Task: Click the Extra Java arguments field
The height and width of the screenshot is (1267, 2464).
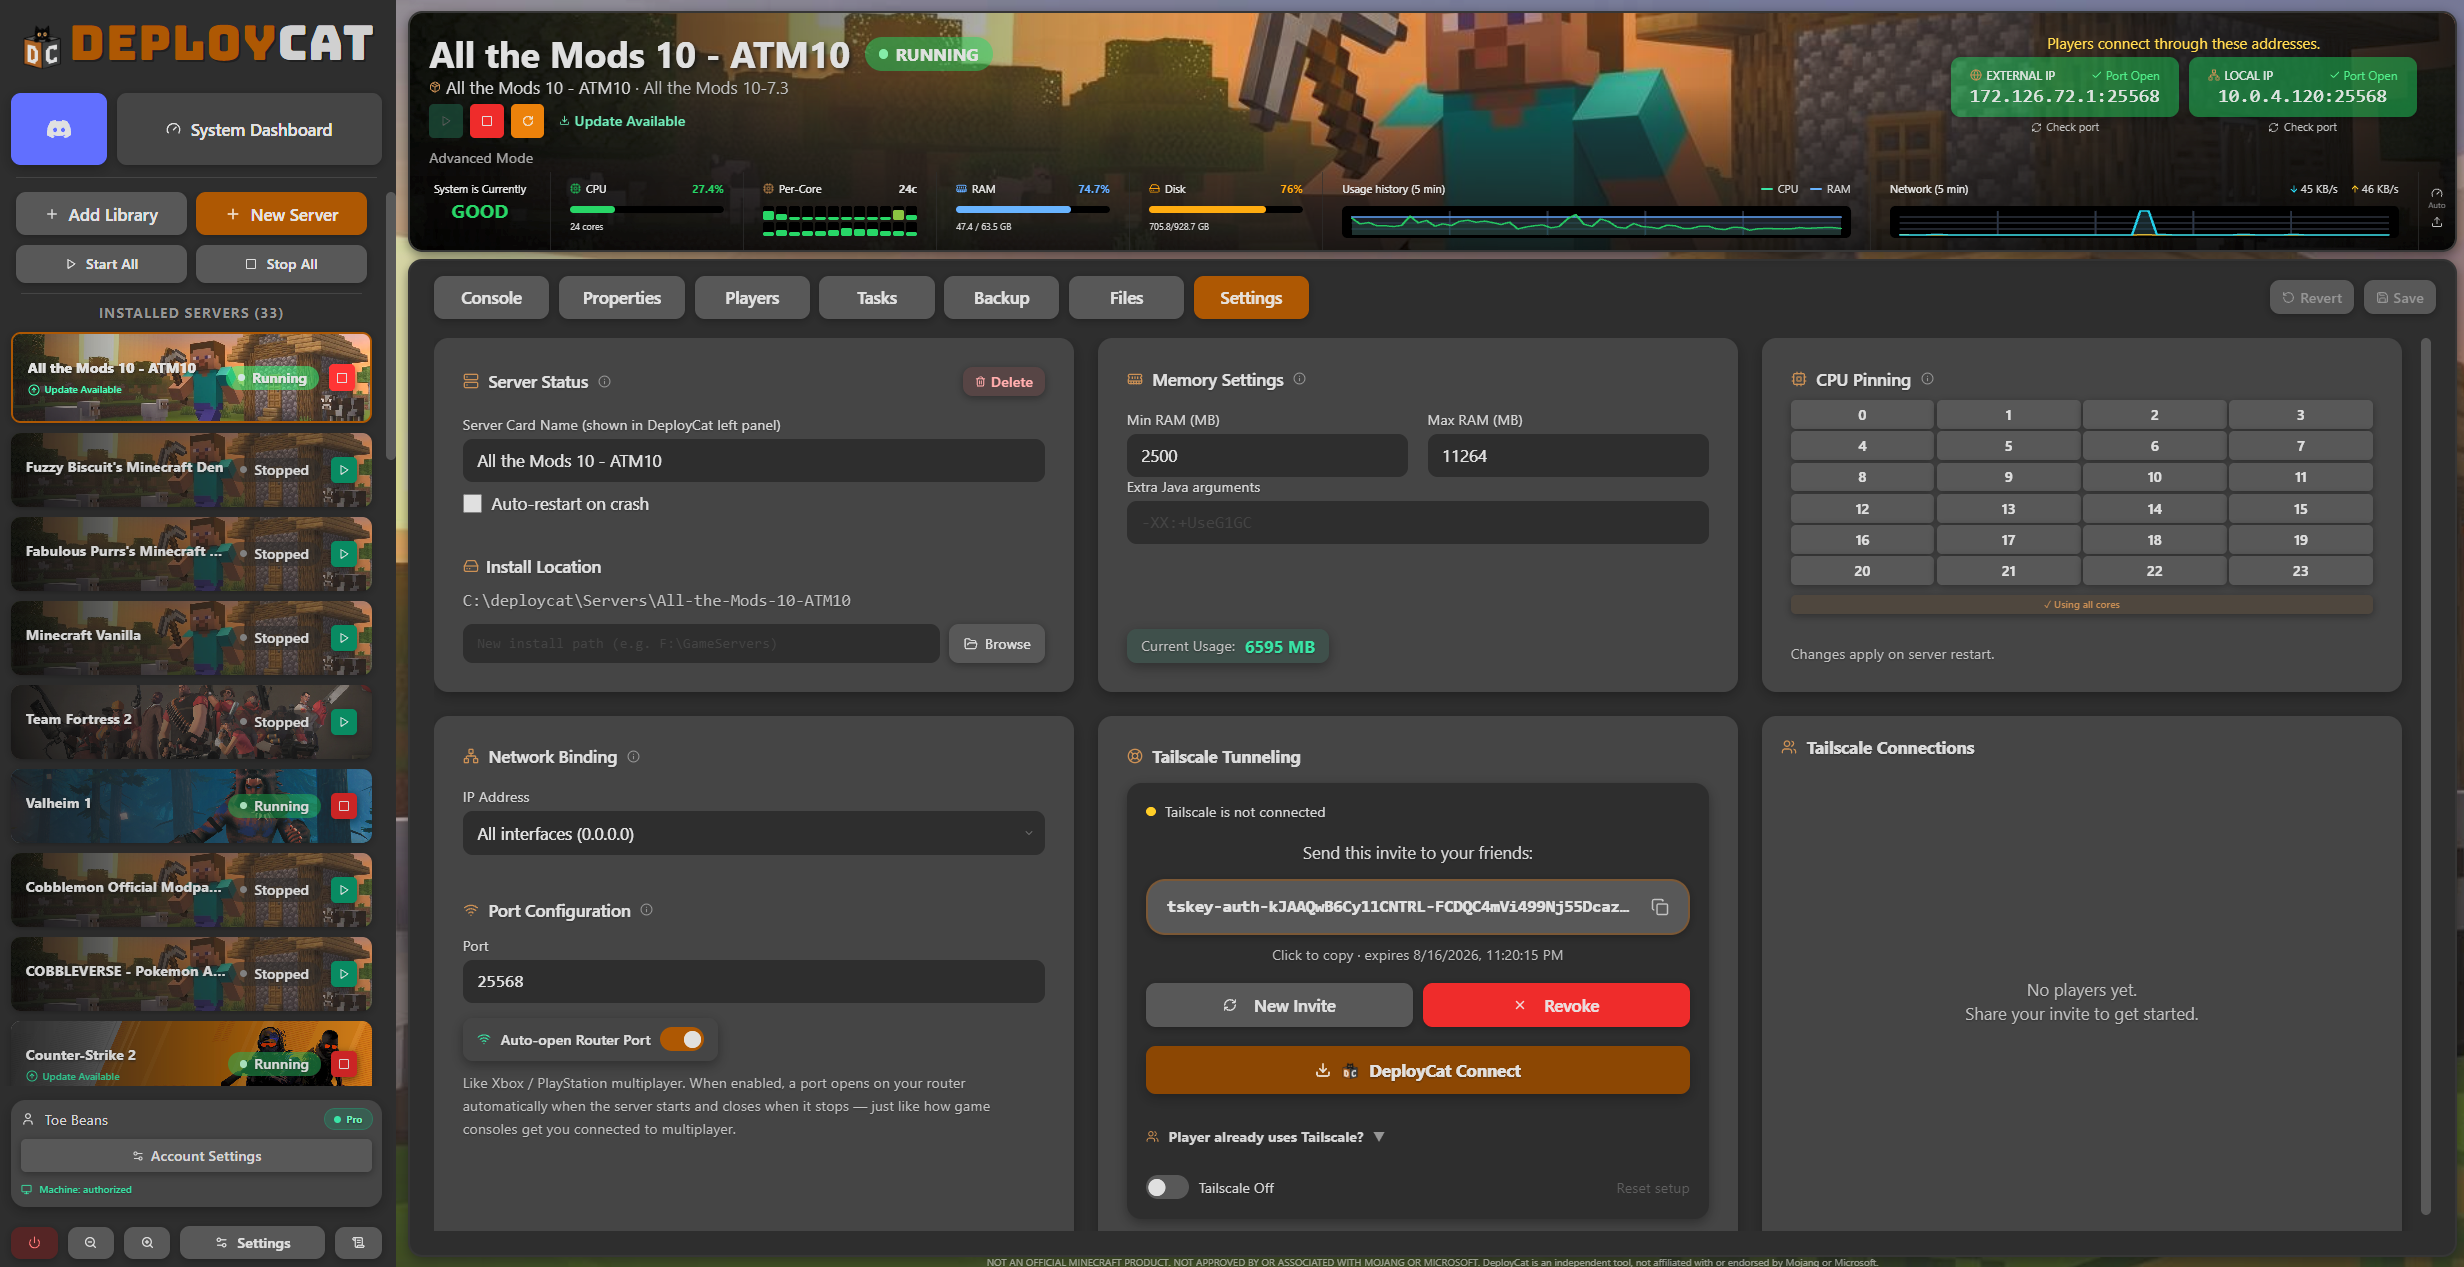Action: pyautogui.click(x=1418, y=522)
